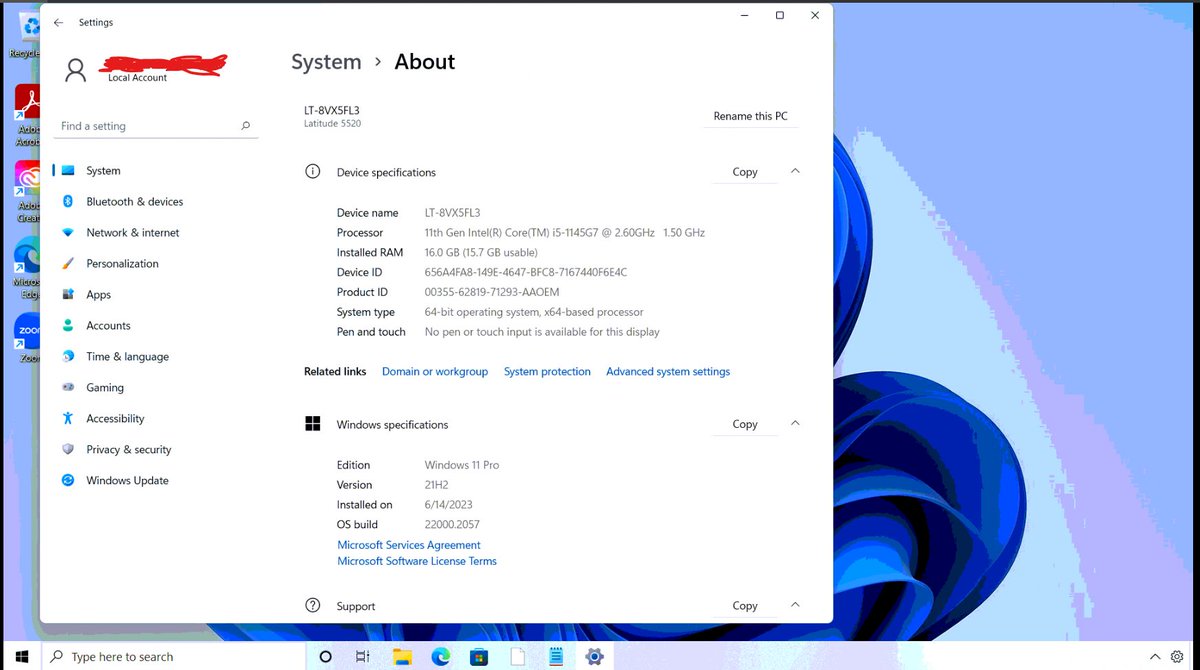Click the Find a setting search box
Screen dimensions: 1200x670
[x=156, y=126]
